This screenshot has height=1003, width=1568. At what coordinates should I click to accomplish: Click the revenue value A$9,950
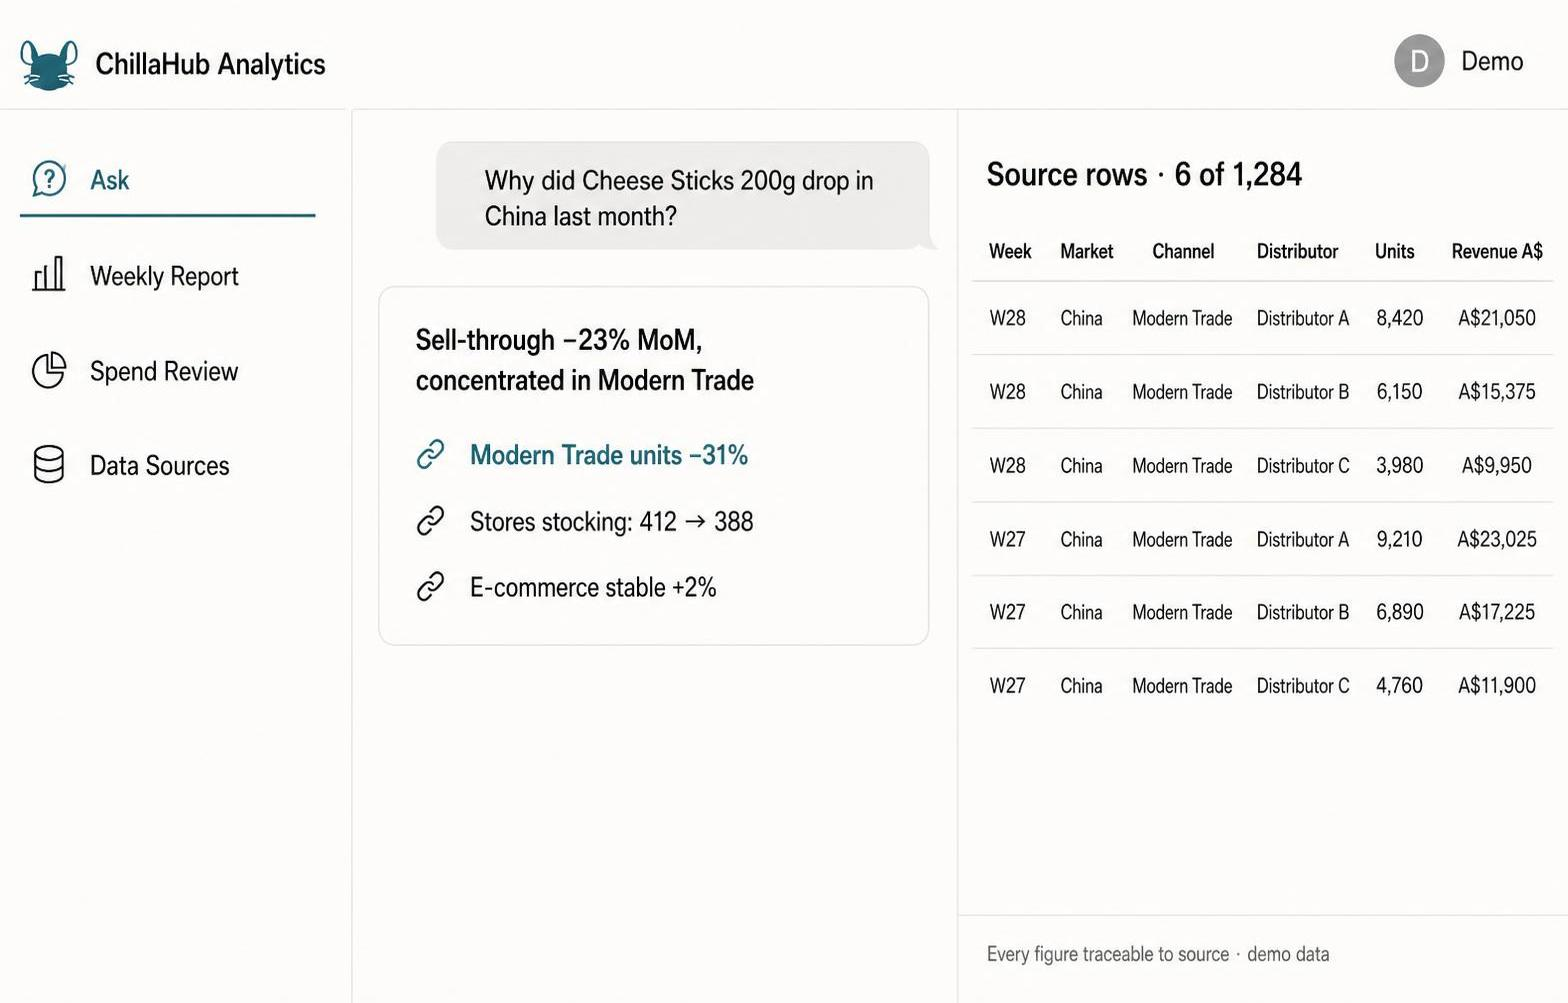pos(1497,466)
